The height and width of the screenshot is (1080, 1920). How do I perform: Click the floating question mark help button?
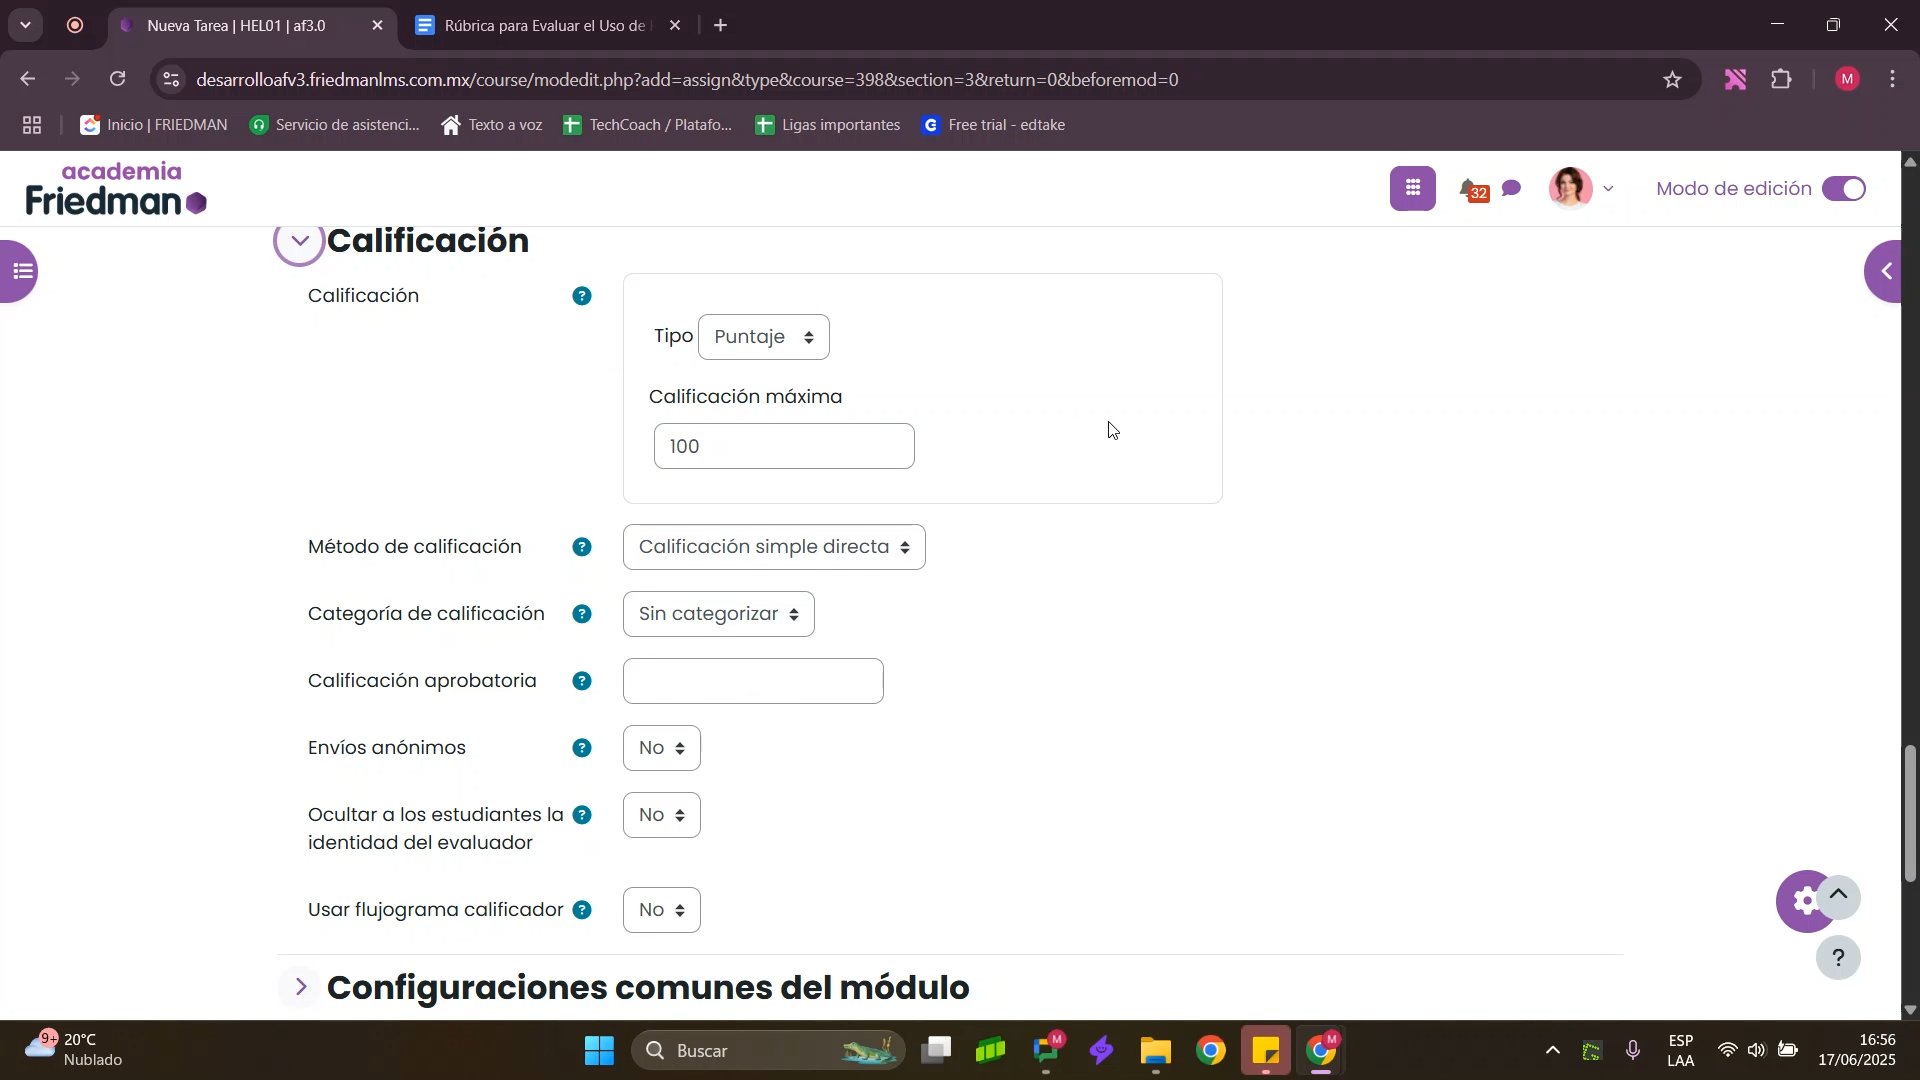1838,958
